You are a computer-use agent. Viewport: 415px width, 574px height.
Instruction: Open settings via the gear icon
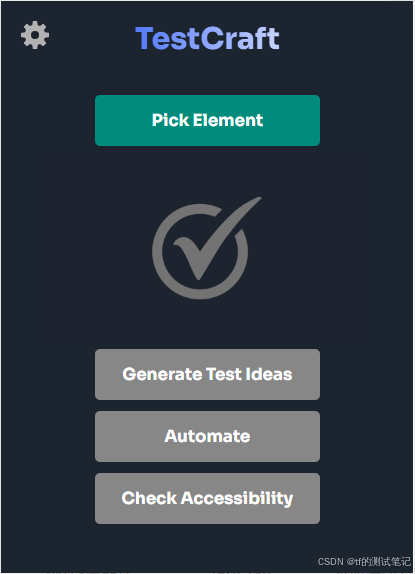point(35,35)
